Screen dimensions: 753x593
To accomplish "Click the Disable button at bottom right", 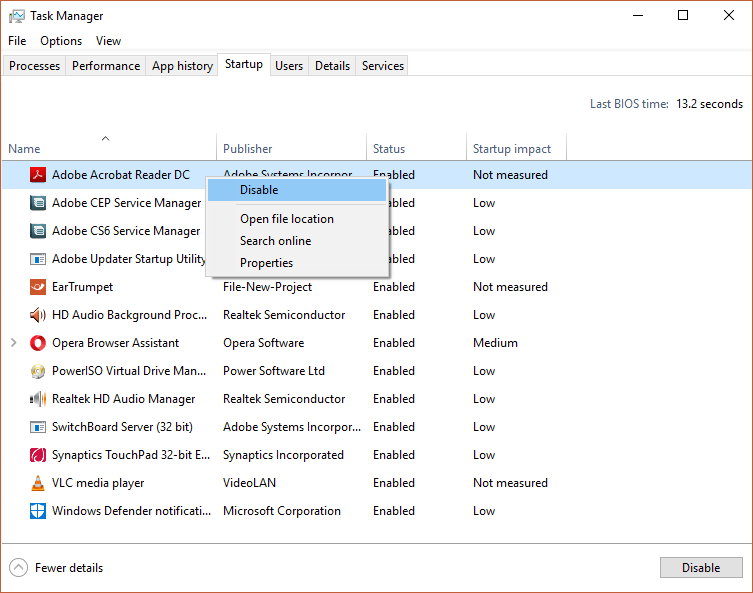I will (701, 568).
